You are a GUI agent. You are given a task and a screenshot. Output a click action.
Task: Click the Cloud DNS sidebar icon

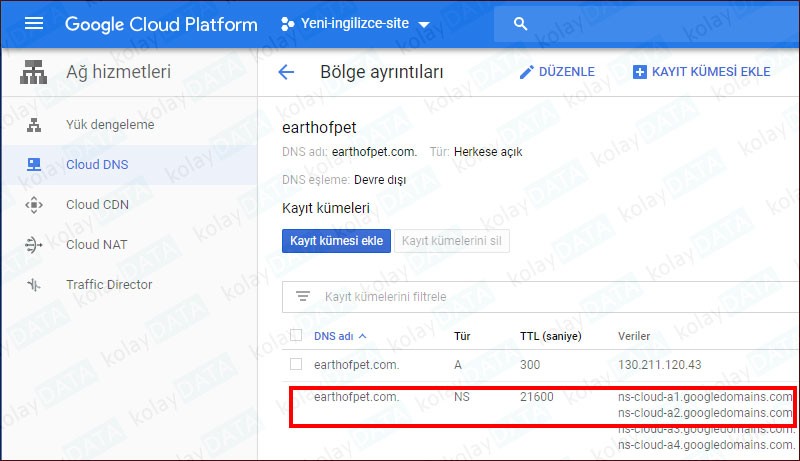[x=34, y=165]
